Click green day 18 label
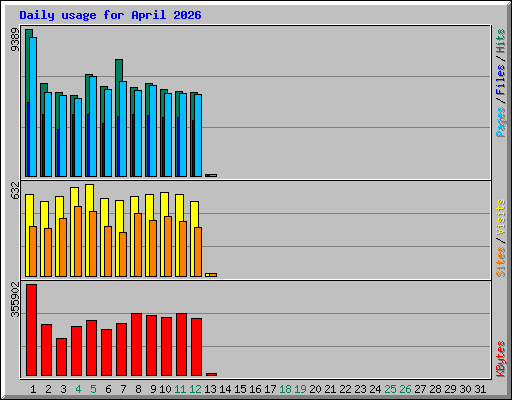Screen dimensions: 512x400 click(285, 389)
